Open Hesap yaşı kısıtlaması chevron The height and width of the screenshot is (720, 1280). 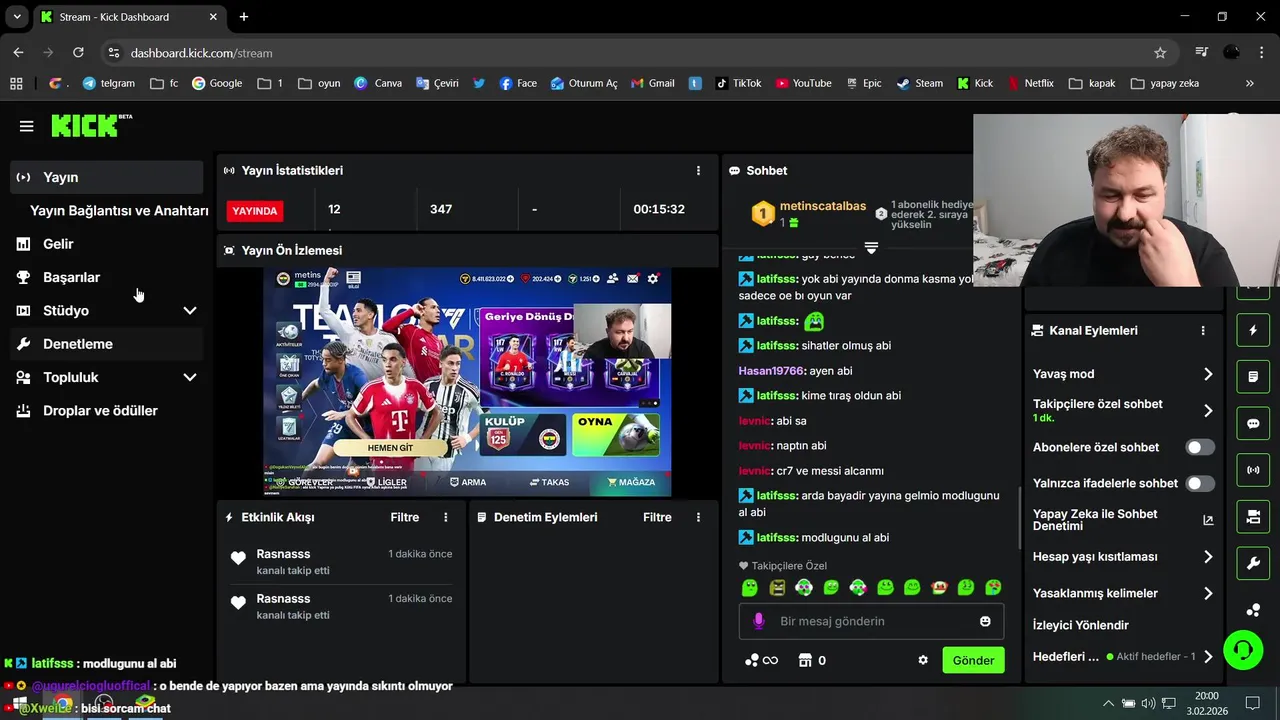pyautogui.click(x=1208, y=557)
